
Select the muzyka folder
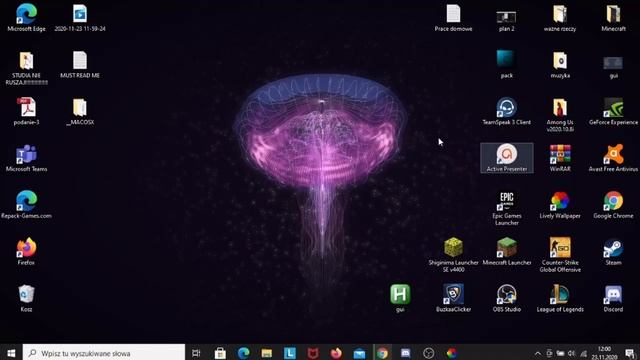click(560, 64)
